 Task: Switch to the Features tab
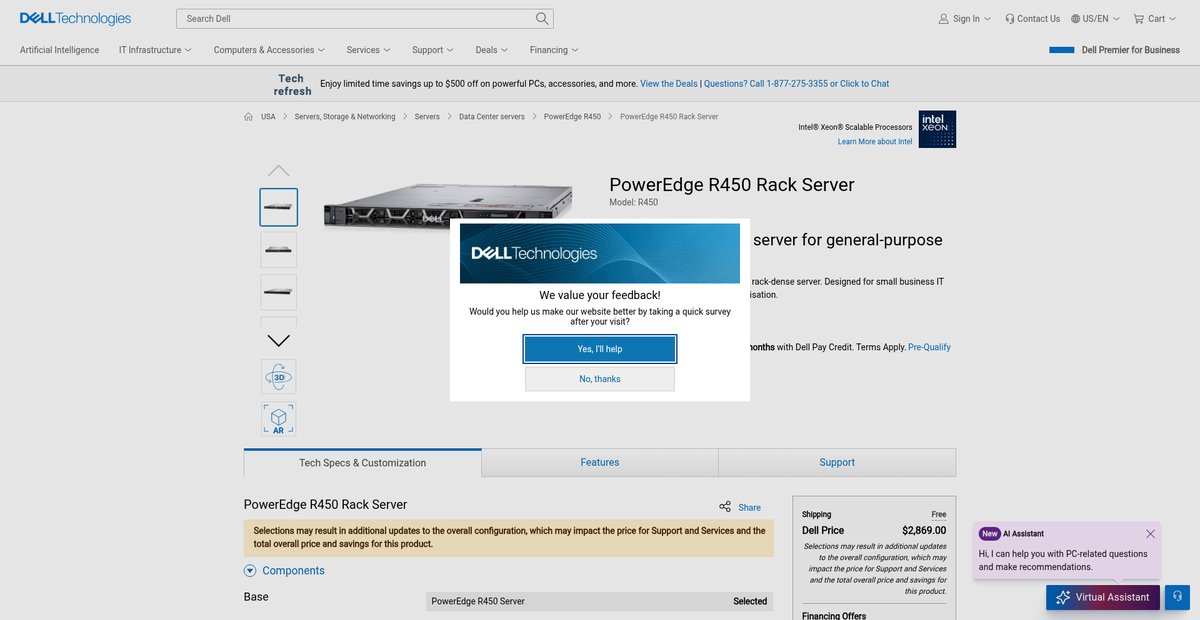(x=600, y=463)
